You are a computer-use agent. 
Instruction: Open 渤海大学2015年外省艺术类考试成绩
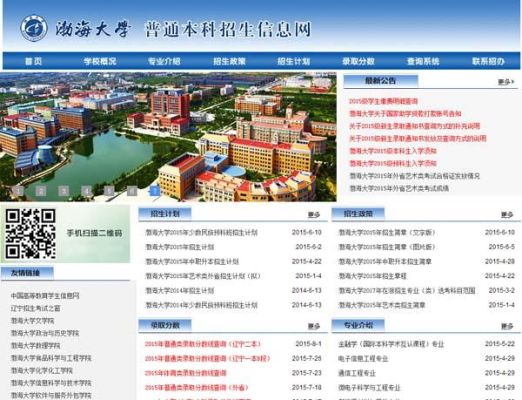pyautogui.click(x=399, y=188)
